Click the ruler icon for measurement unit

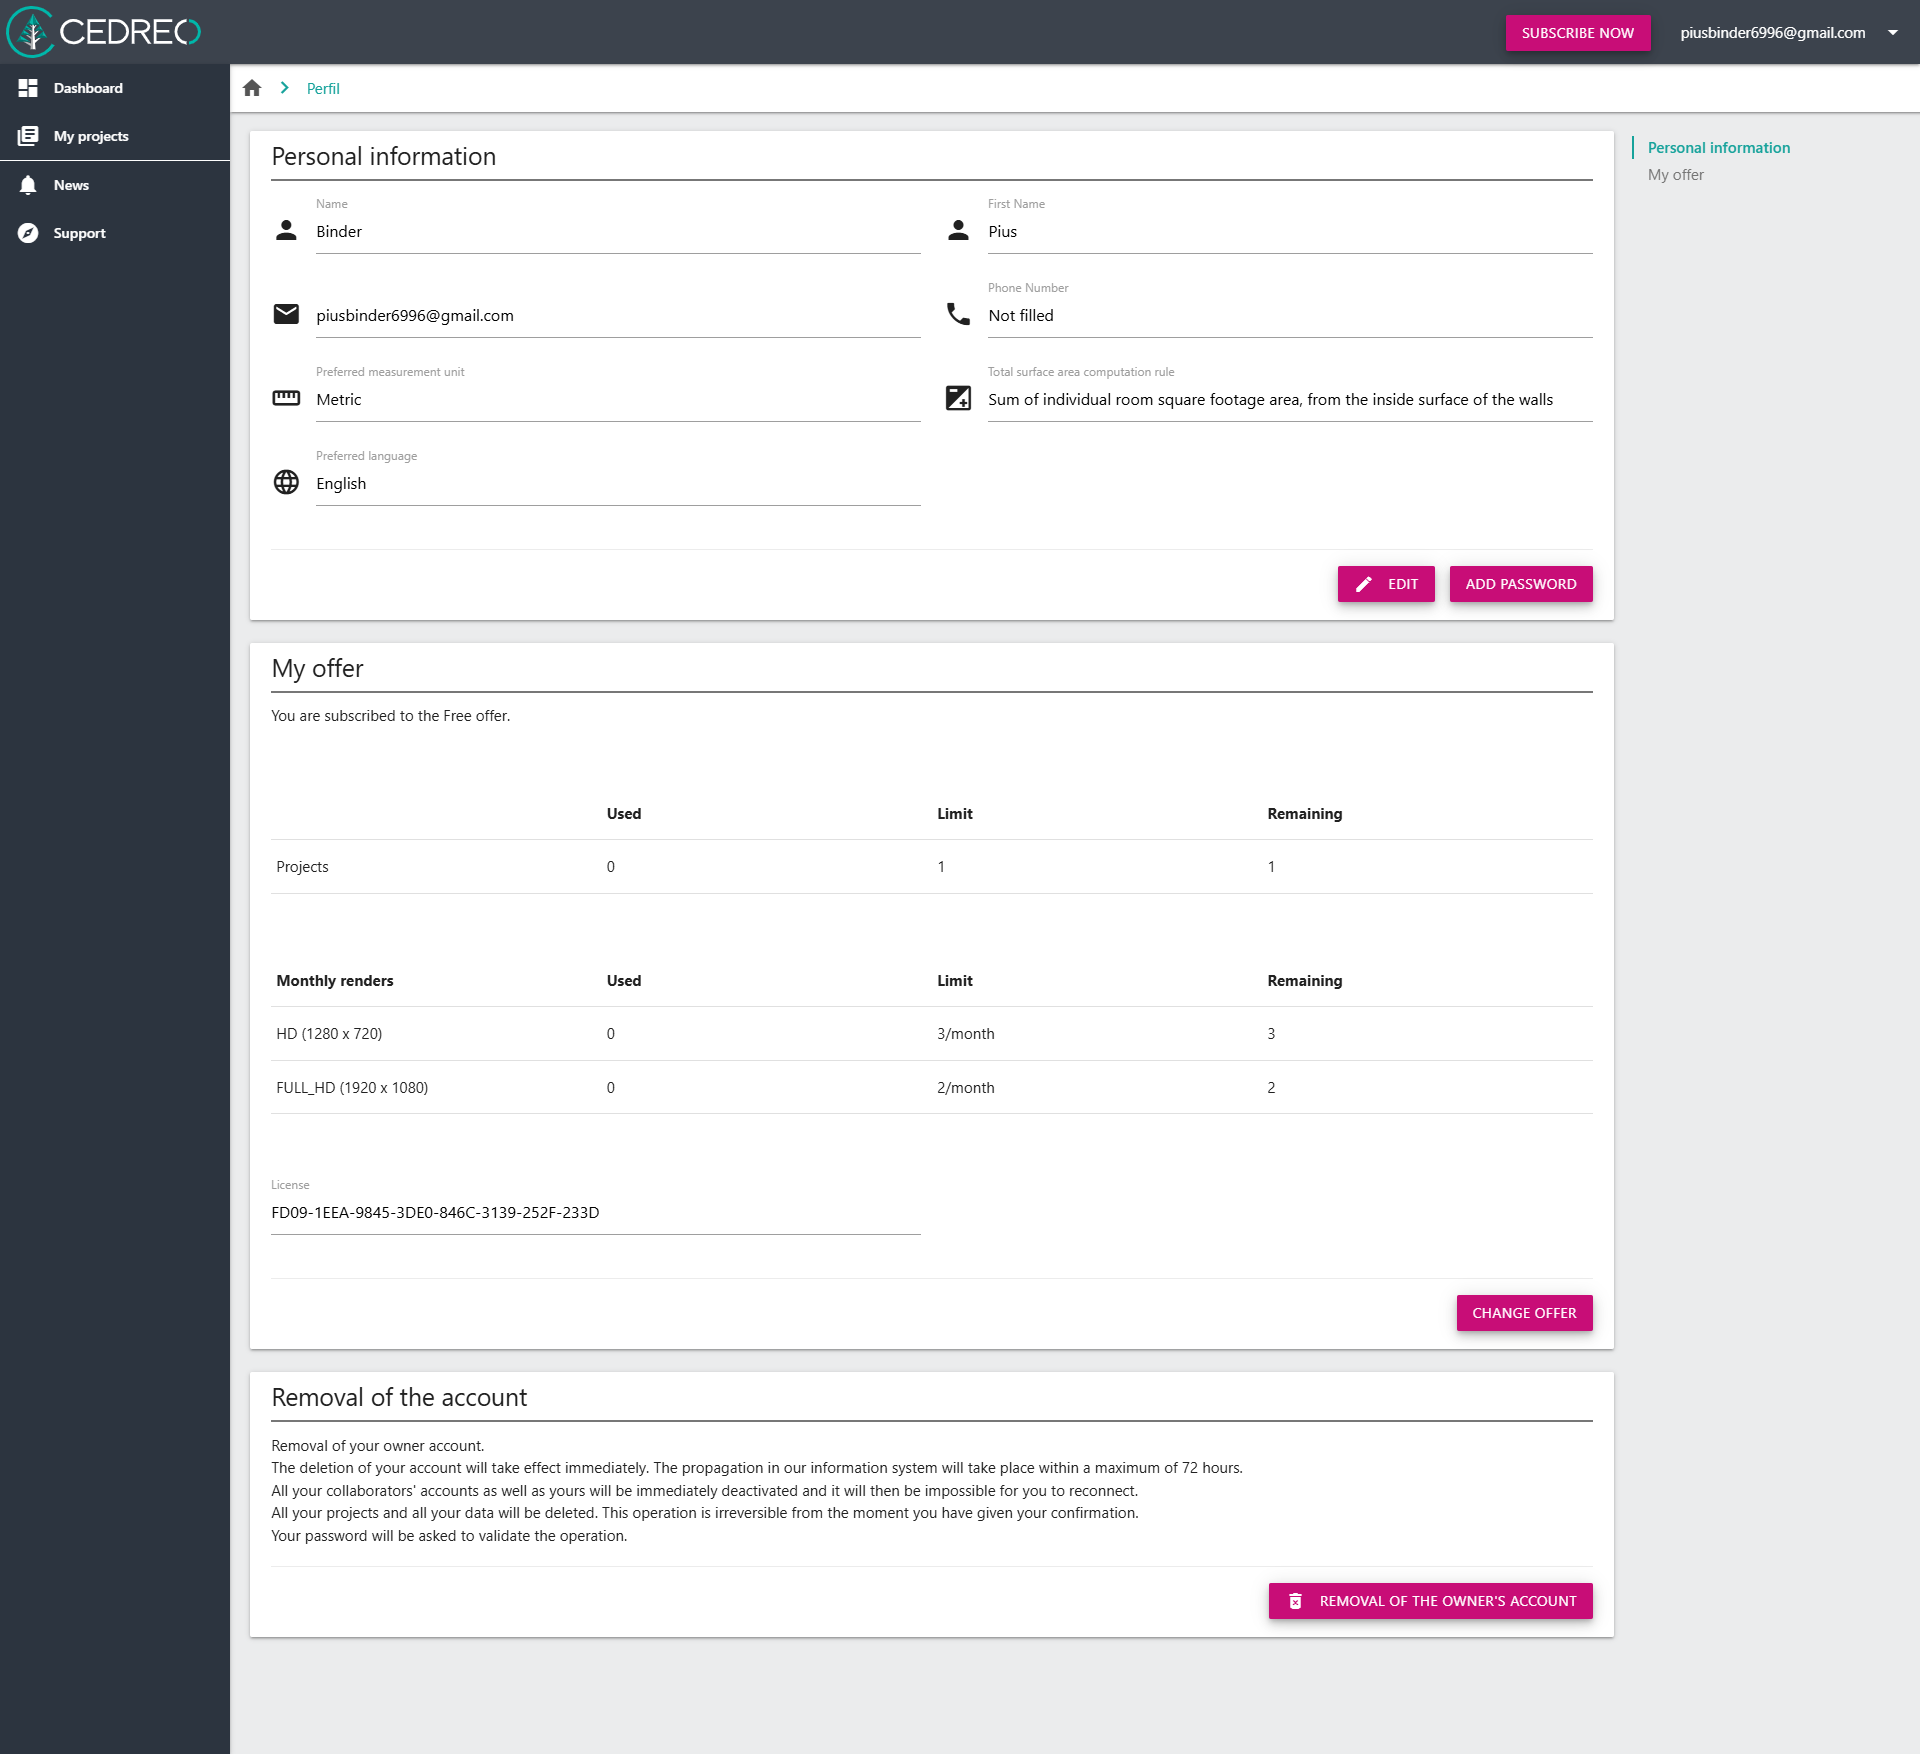286,398
